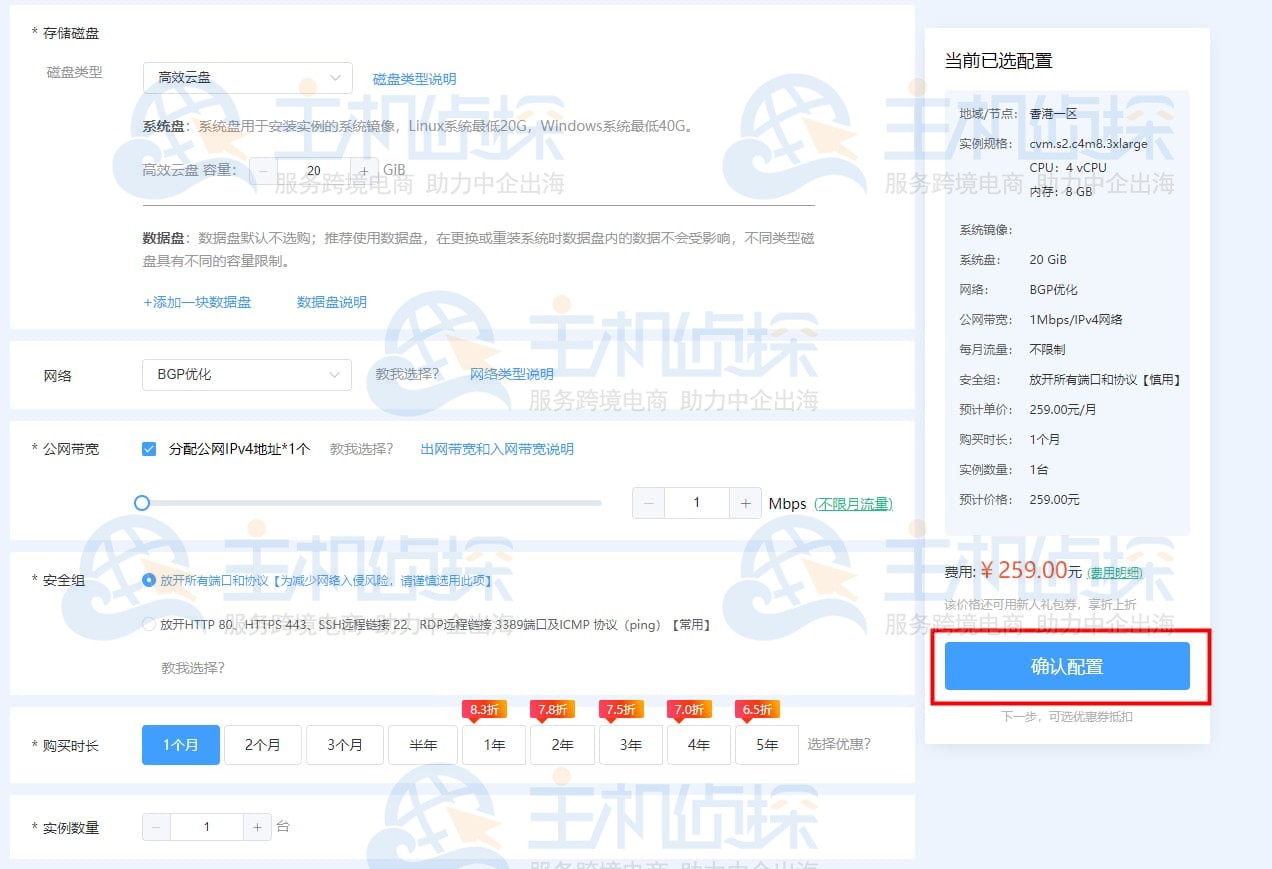The width and height of the screenshot is (1272, 869).
Task: Decrease system disk capacity with the minus stepper
Action: tap(263, 170)
